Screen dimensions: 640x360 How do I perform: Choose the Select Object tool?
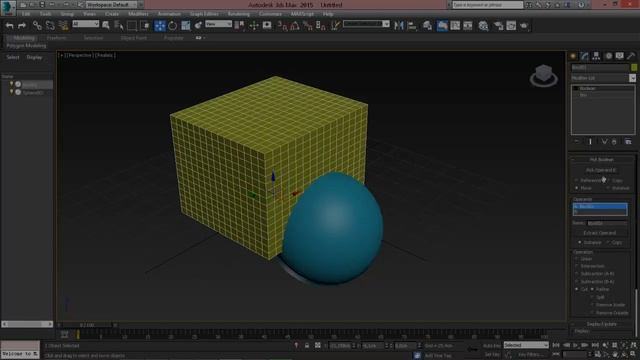[x=106, y=26]
